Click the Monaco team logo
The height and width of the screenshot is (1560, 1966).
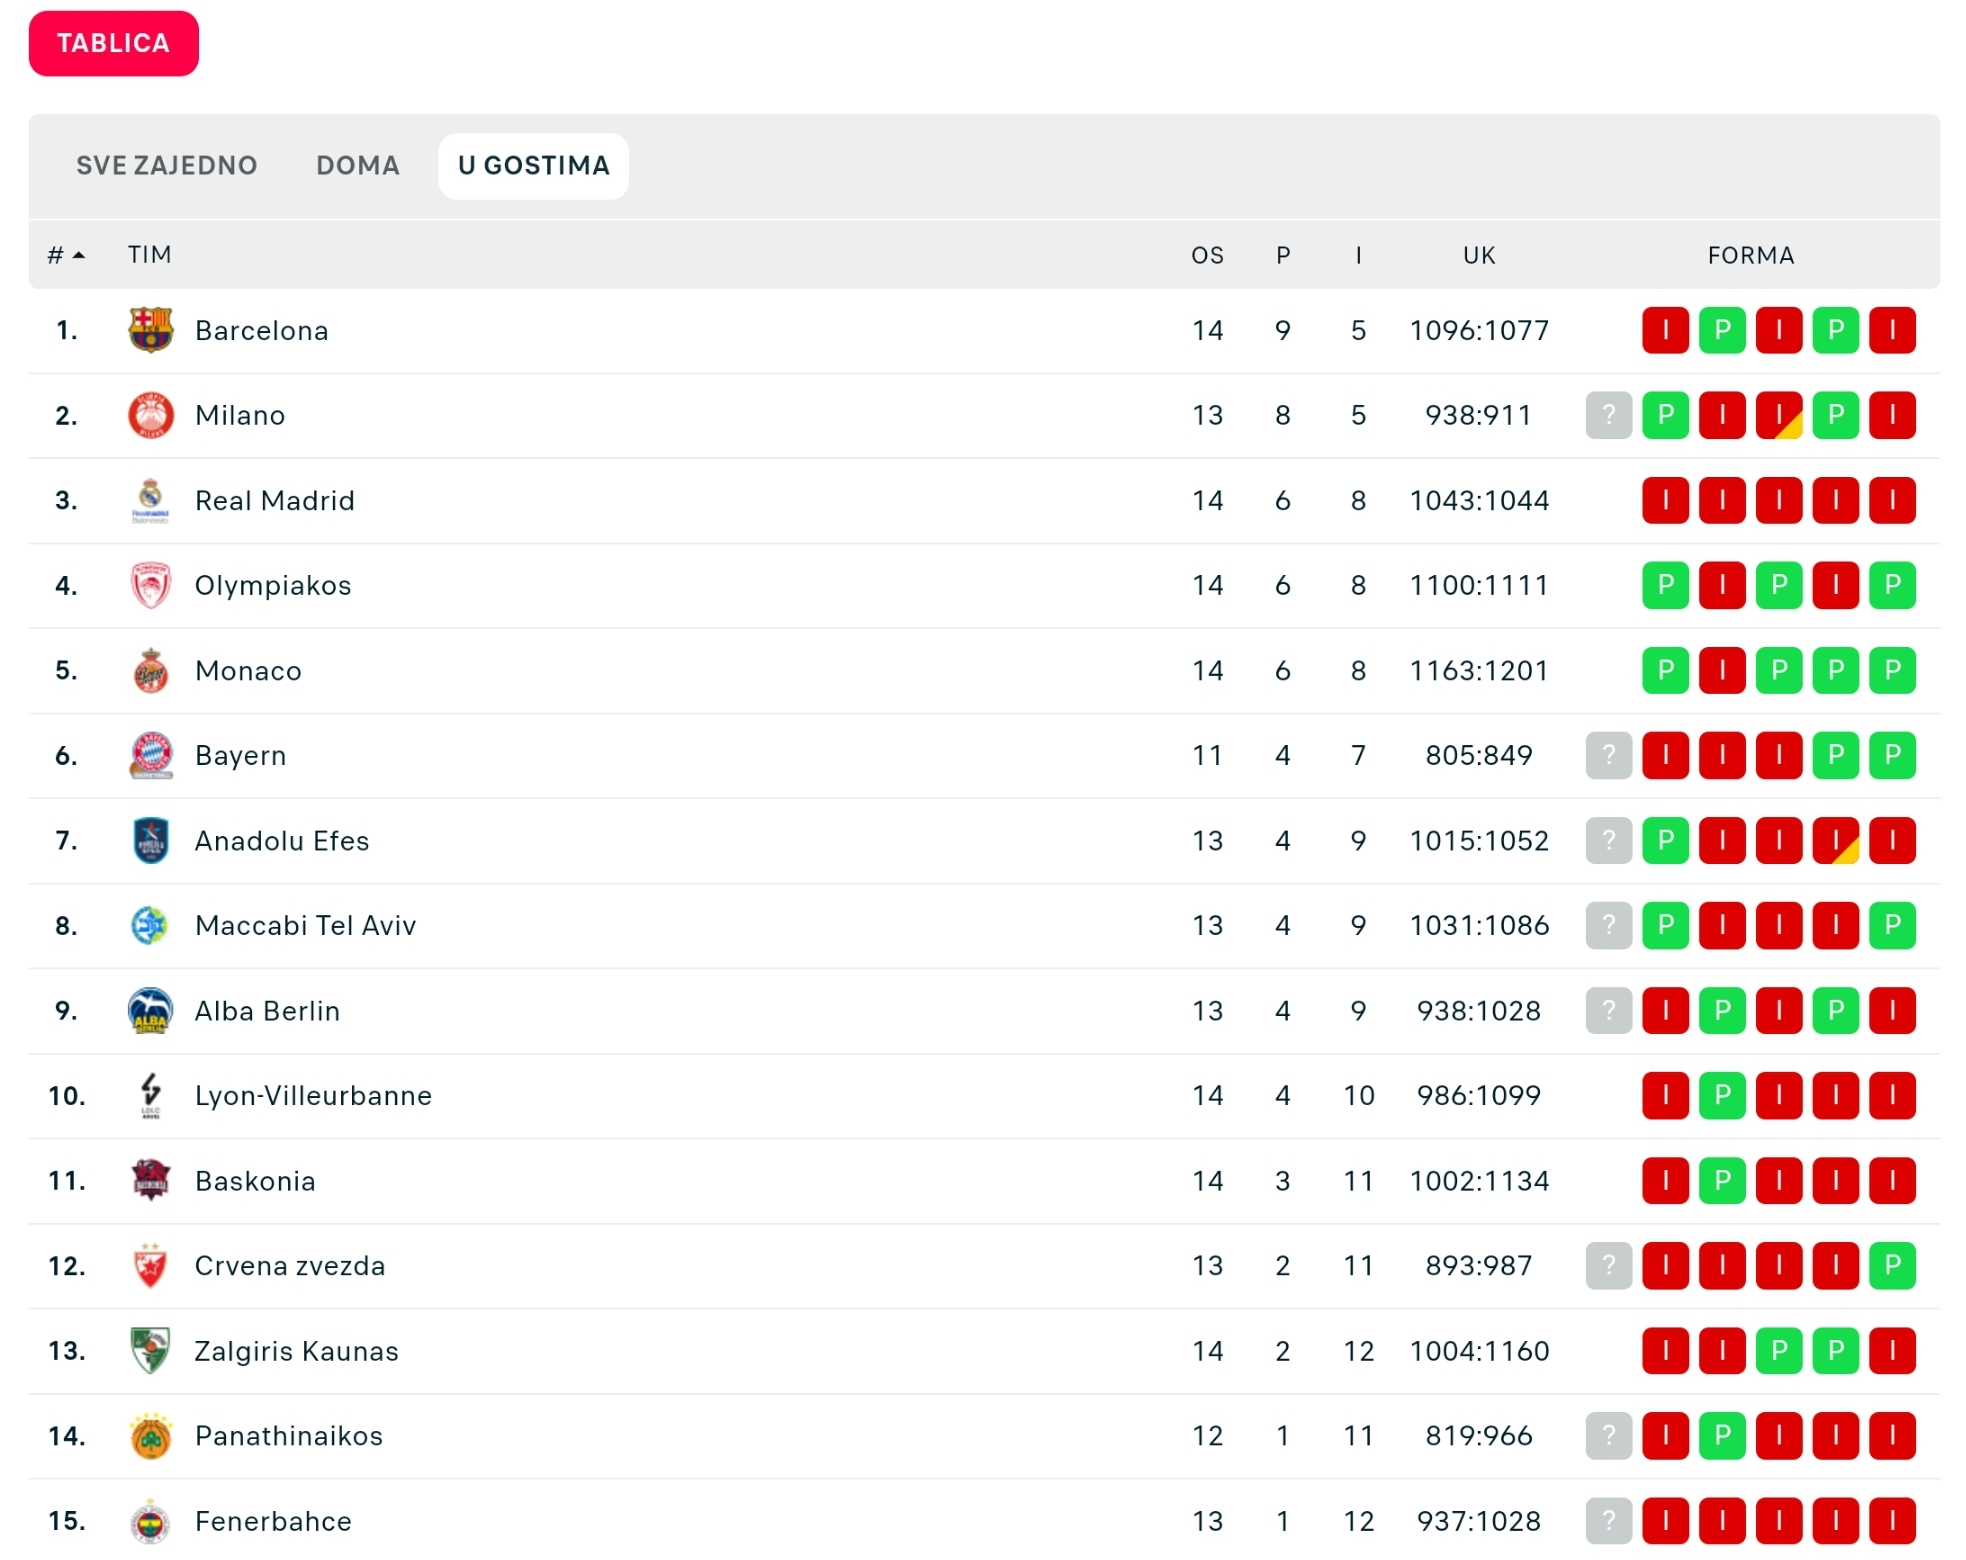(x=151, y=670)
